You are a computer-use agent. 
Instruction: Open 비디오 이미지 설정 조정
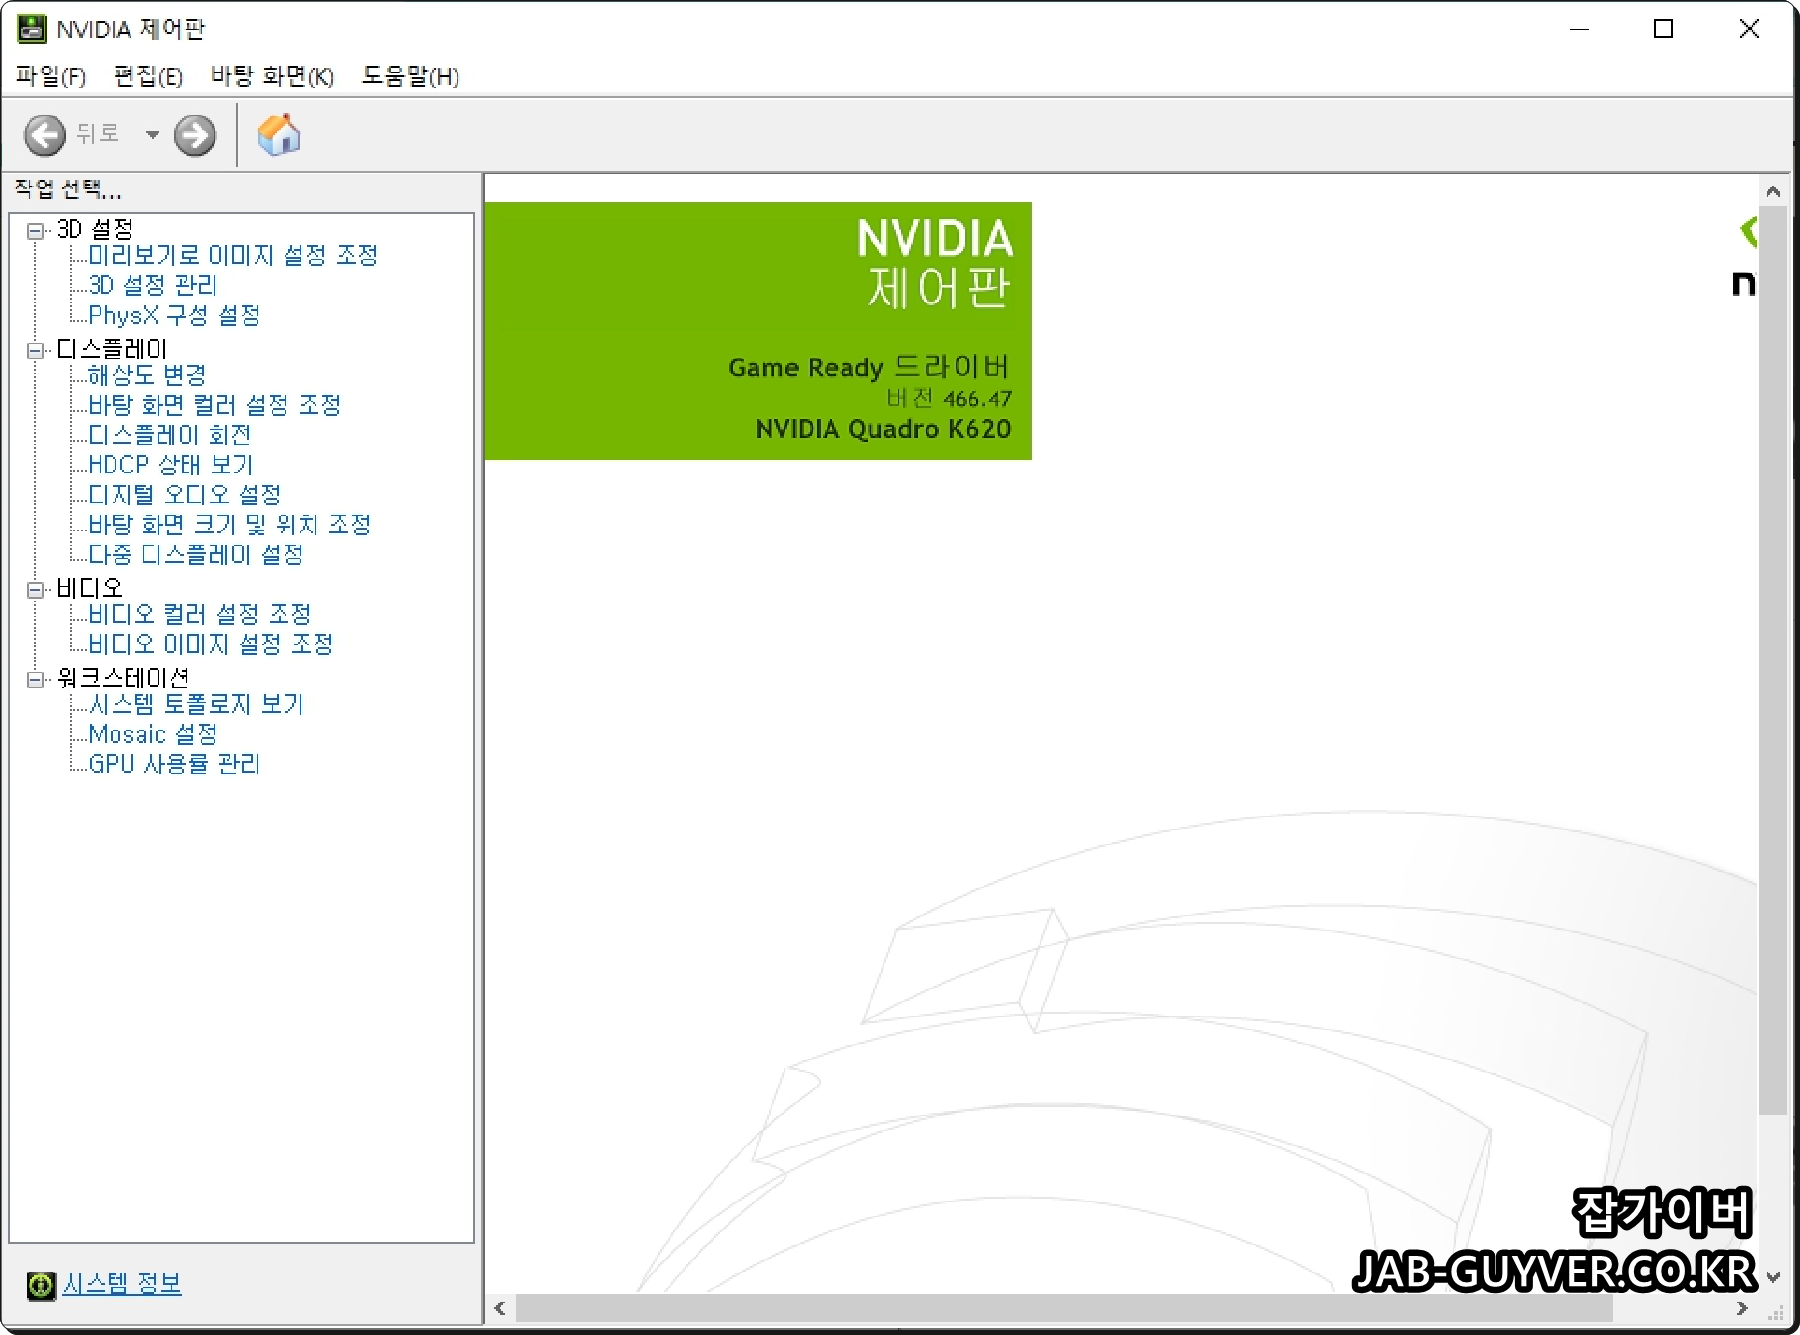coord(210,645)
